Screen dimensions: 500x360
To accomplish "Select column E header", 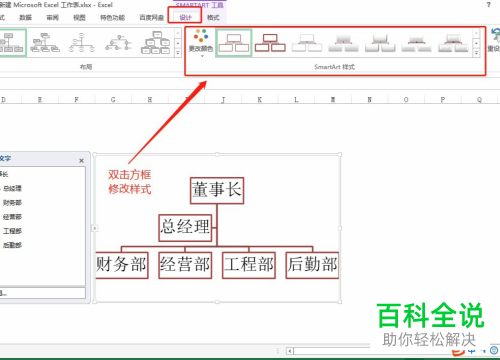I will pos(40,99).
